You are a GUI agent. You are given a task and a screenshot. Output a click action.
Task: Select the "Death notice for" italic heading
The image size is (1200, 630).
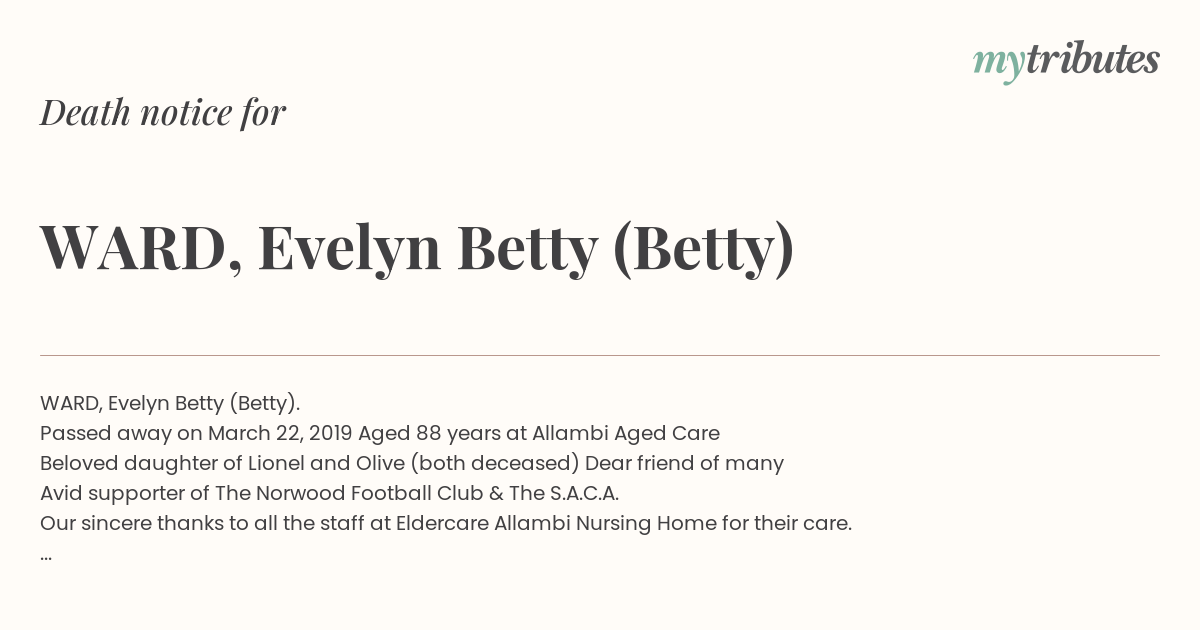coord(163,113)
